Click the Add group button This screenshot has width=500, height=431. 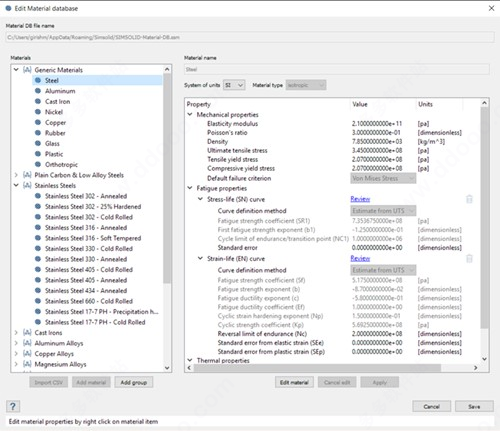point(134,382)
